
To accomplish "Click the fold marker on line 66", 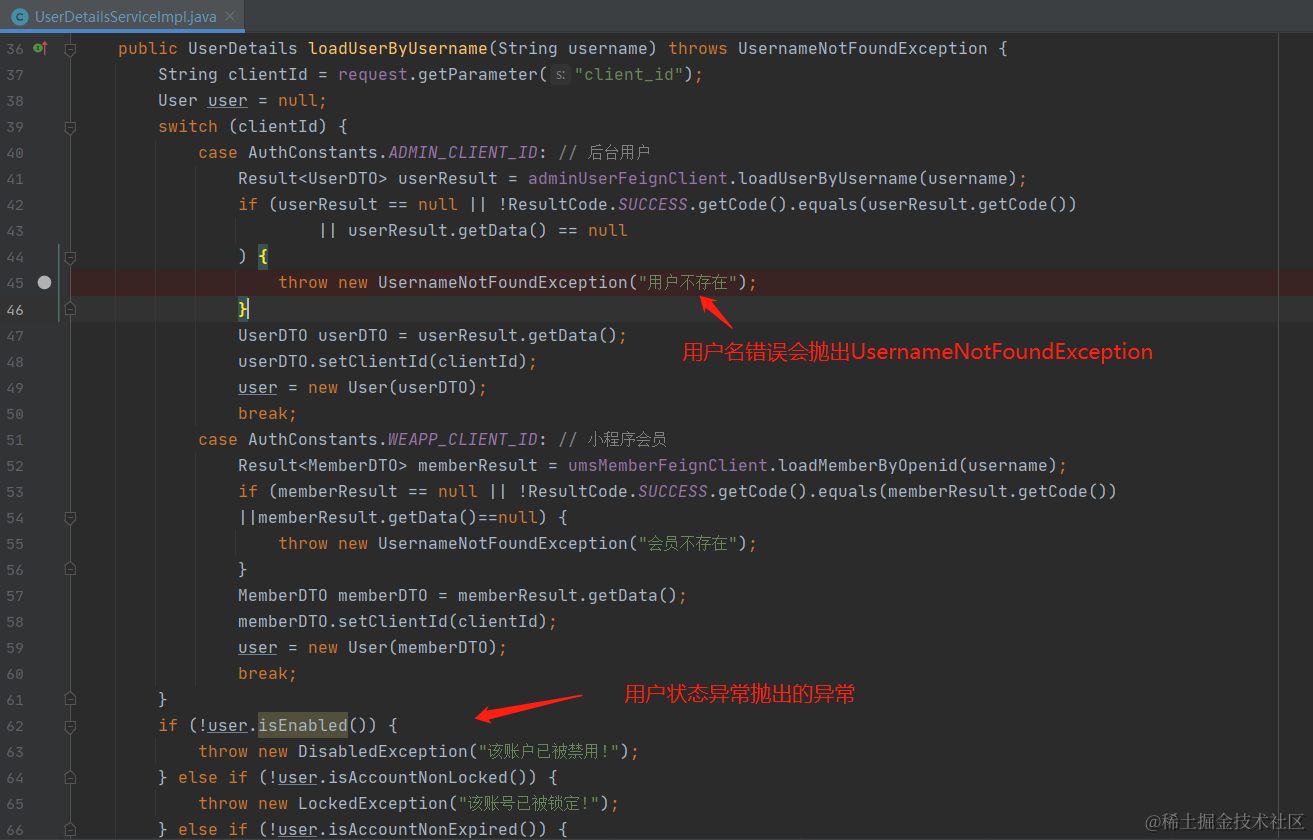I will click(70, 829).
